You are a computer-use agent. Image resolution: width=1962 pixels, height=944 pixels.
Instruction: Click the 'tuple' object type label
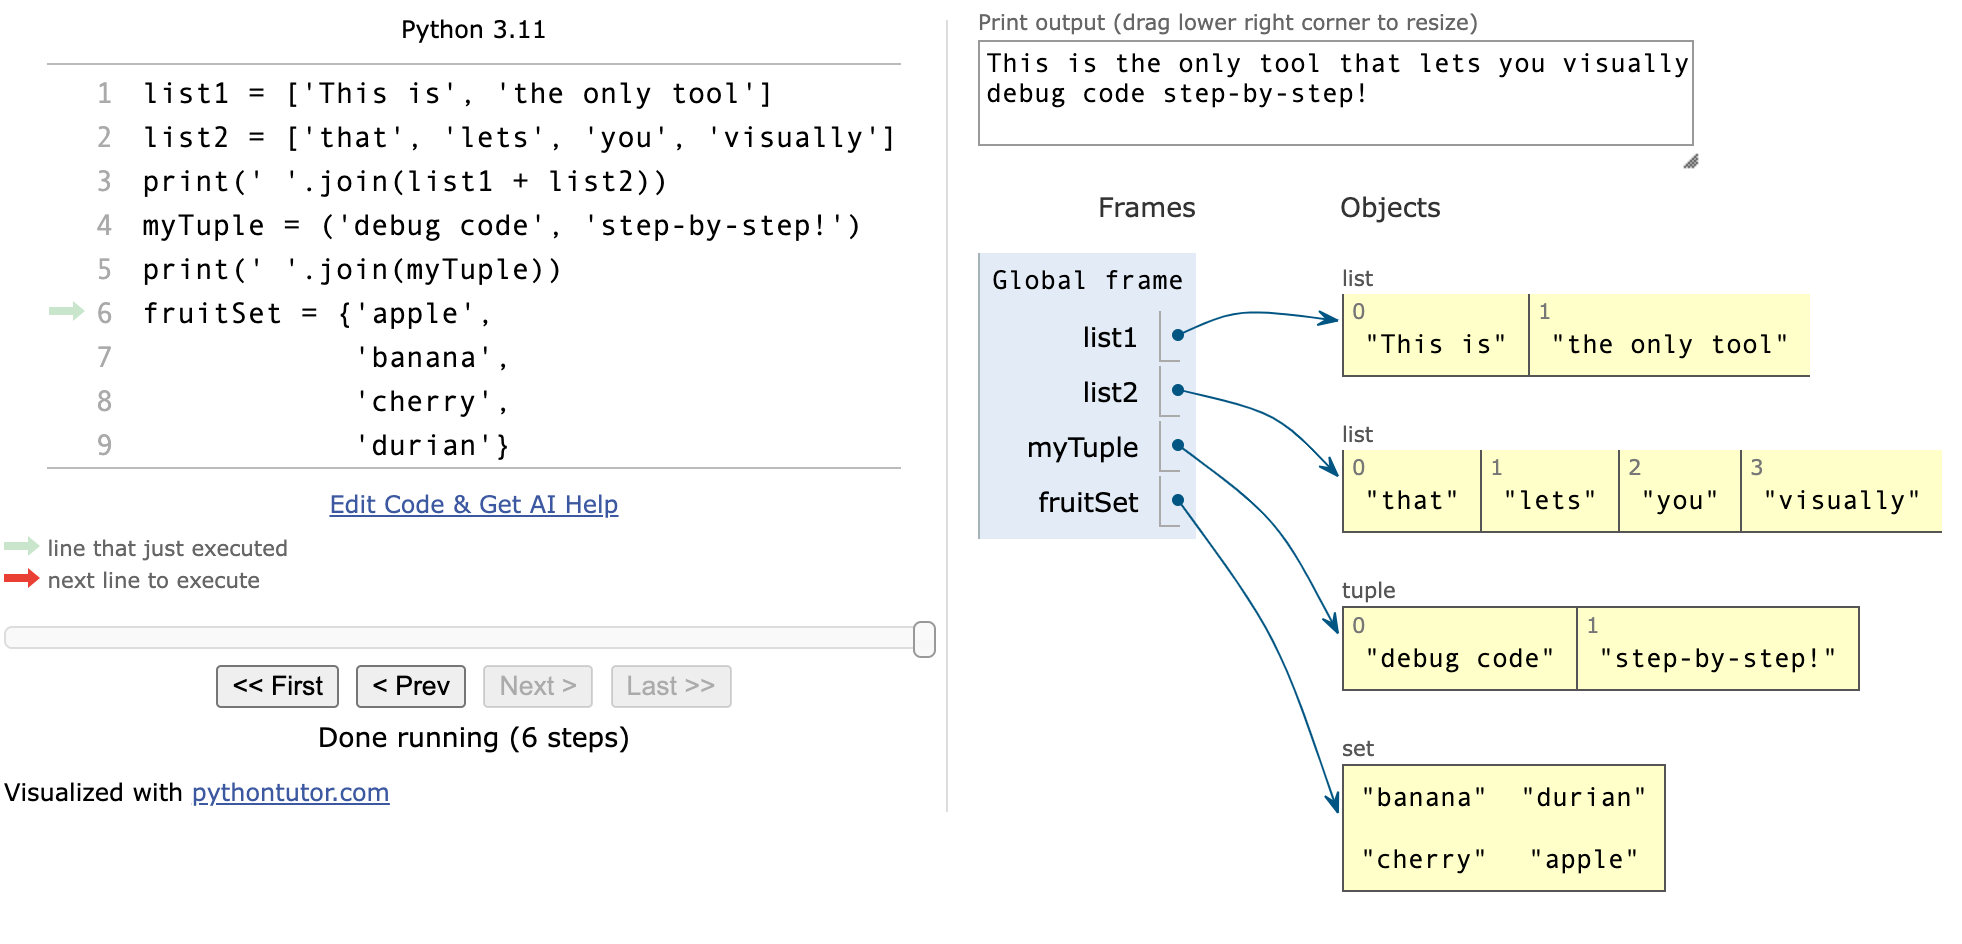1368,590
